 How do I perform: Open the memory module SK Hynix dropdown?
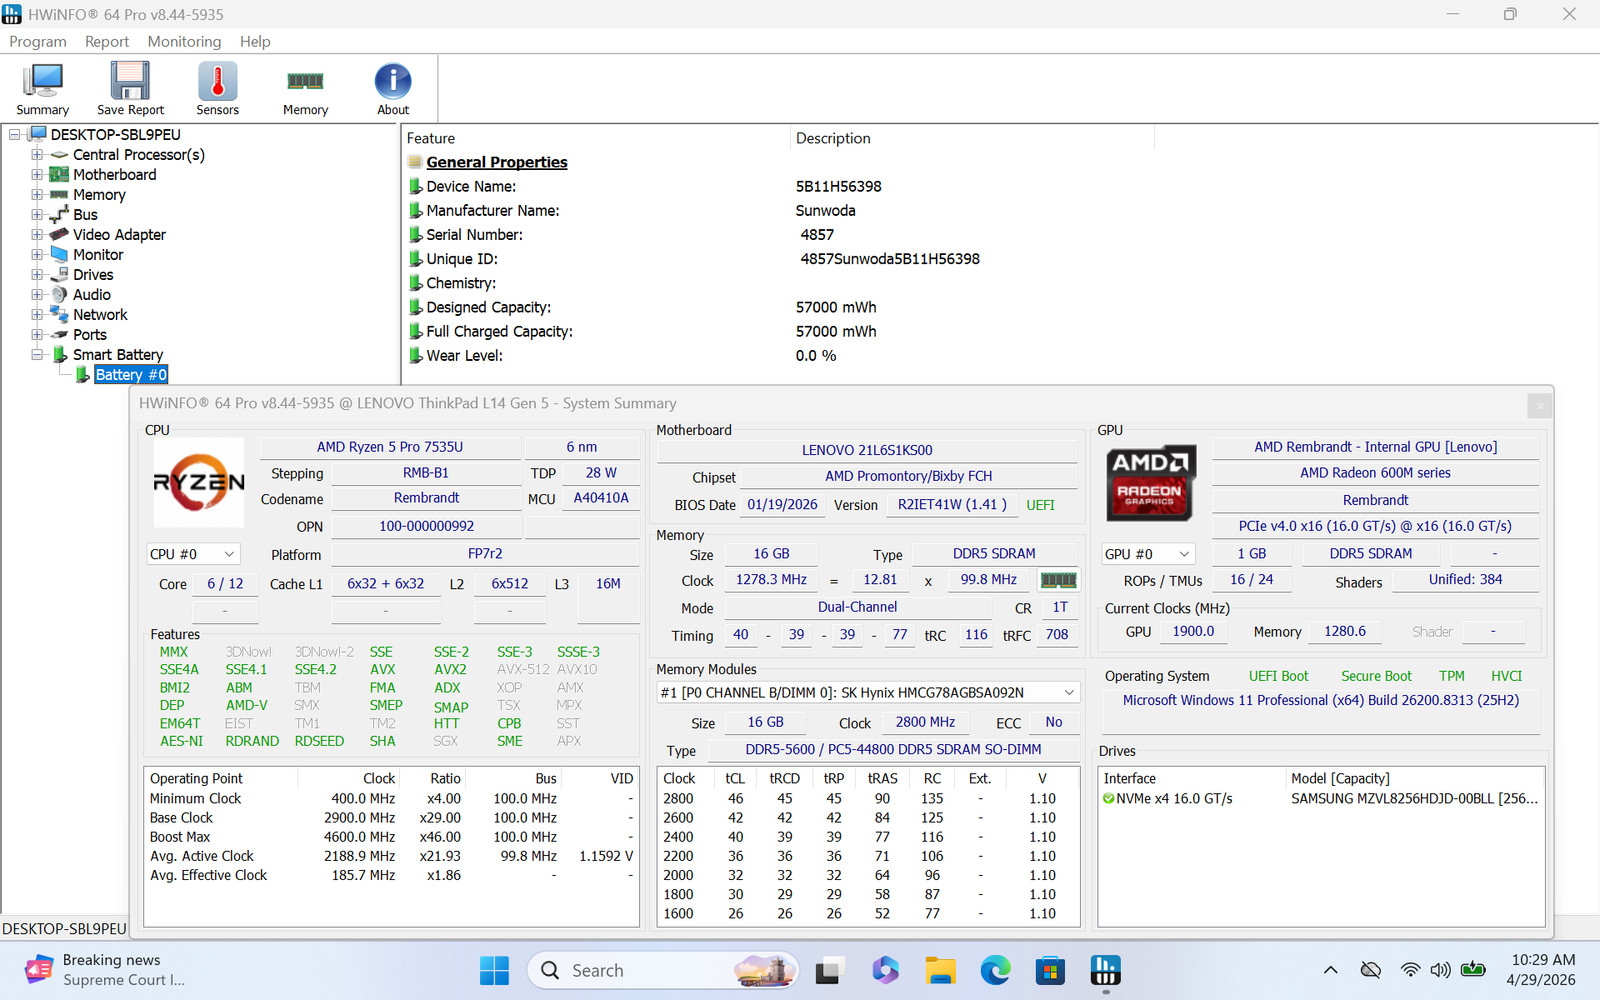click(868, 692)
